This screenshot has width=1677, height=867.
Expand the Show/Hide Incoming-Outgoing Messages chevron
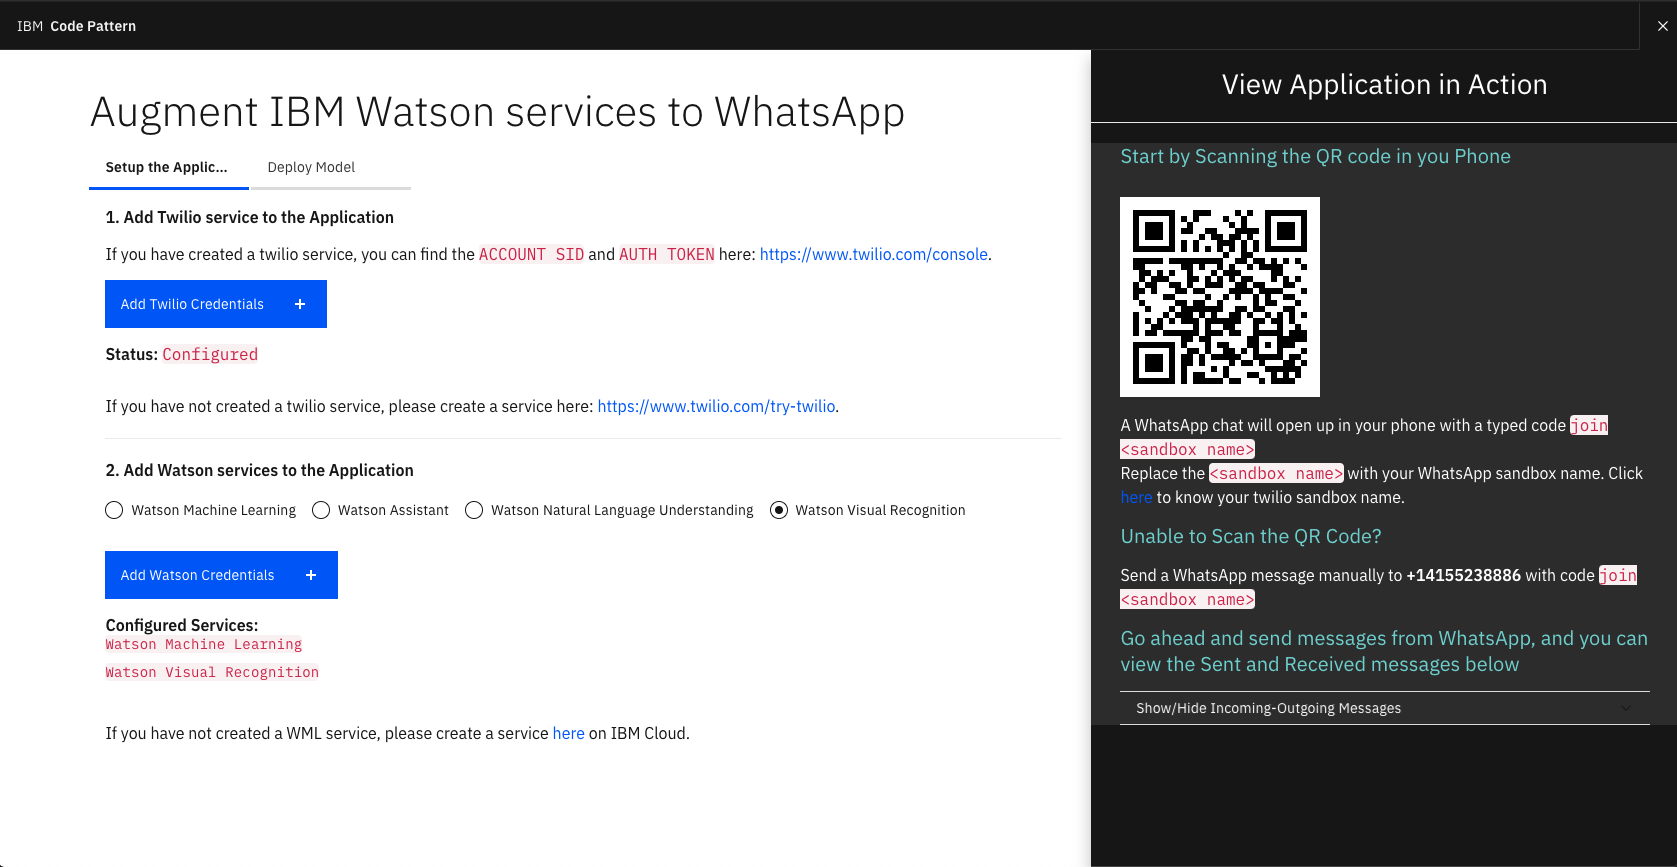[x=1626, y=708]
